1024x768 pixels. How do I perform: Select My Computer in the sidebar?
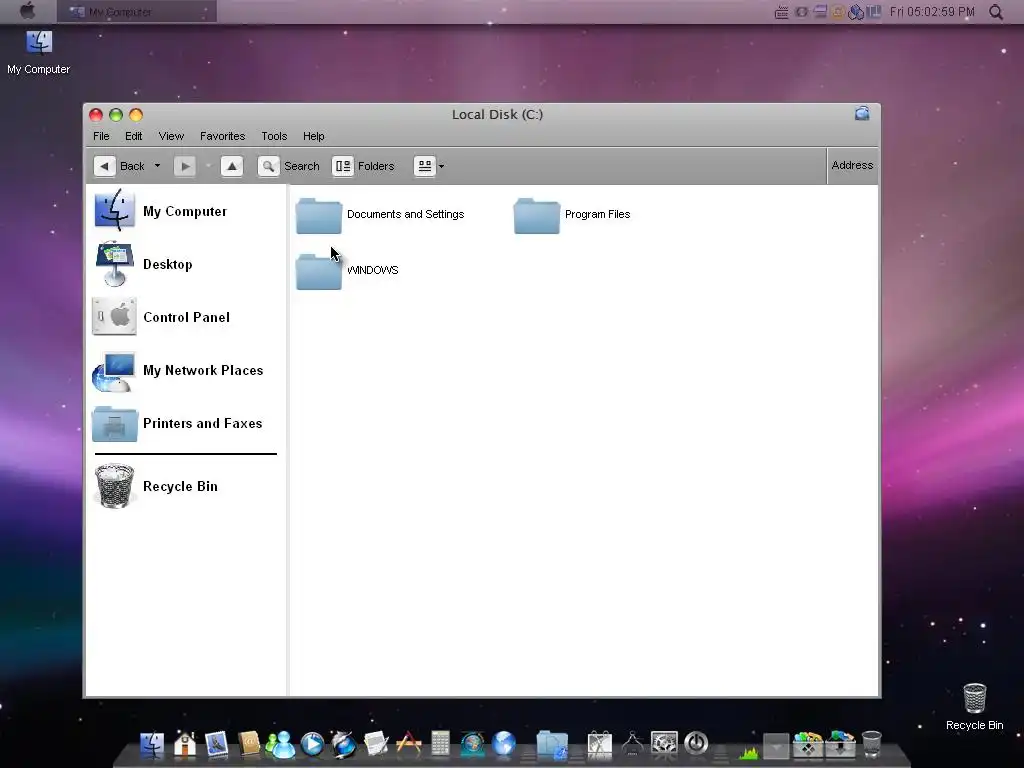[185, 212]
